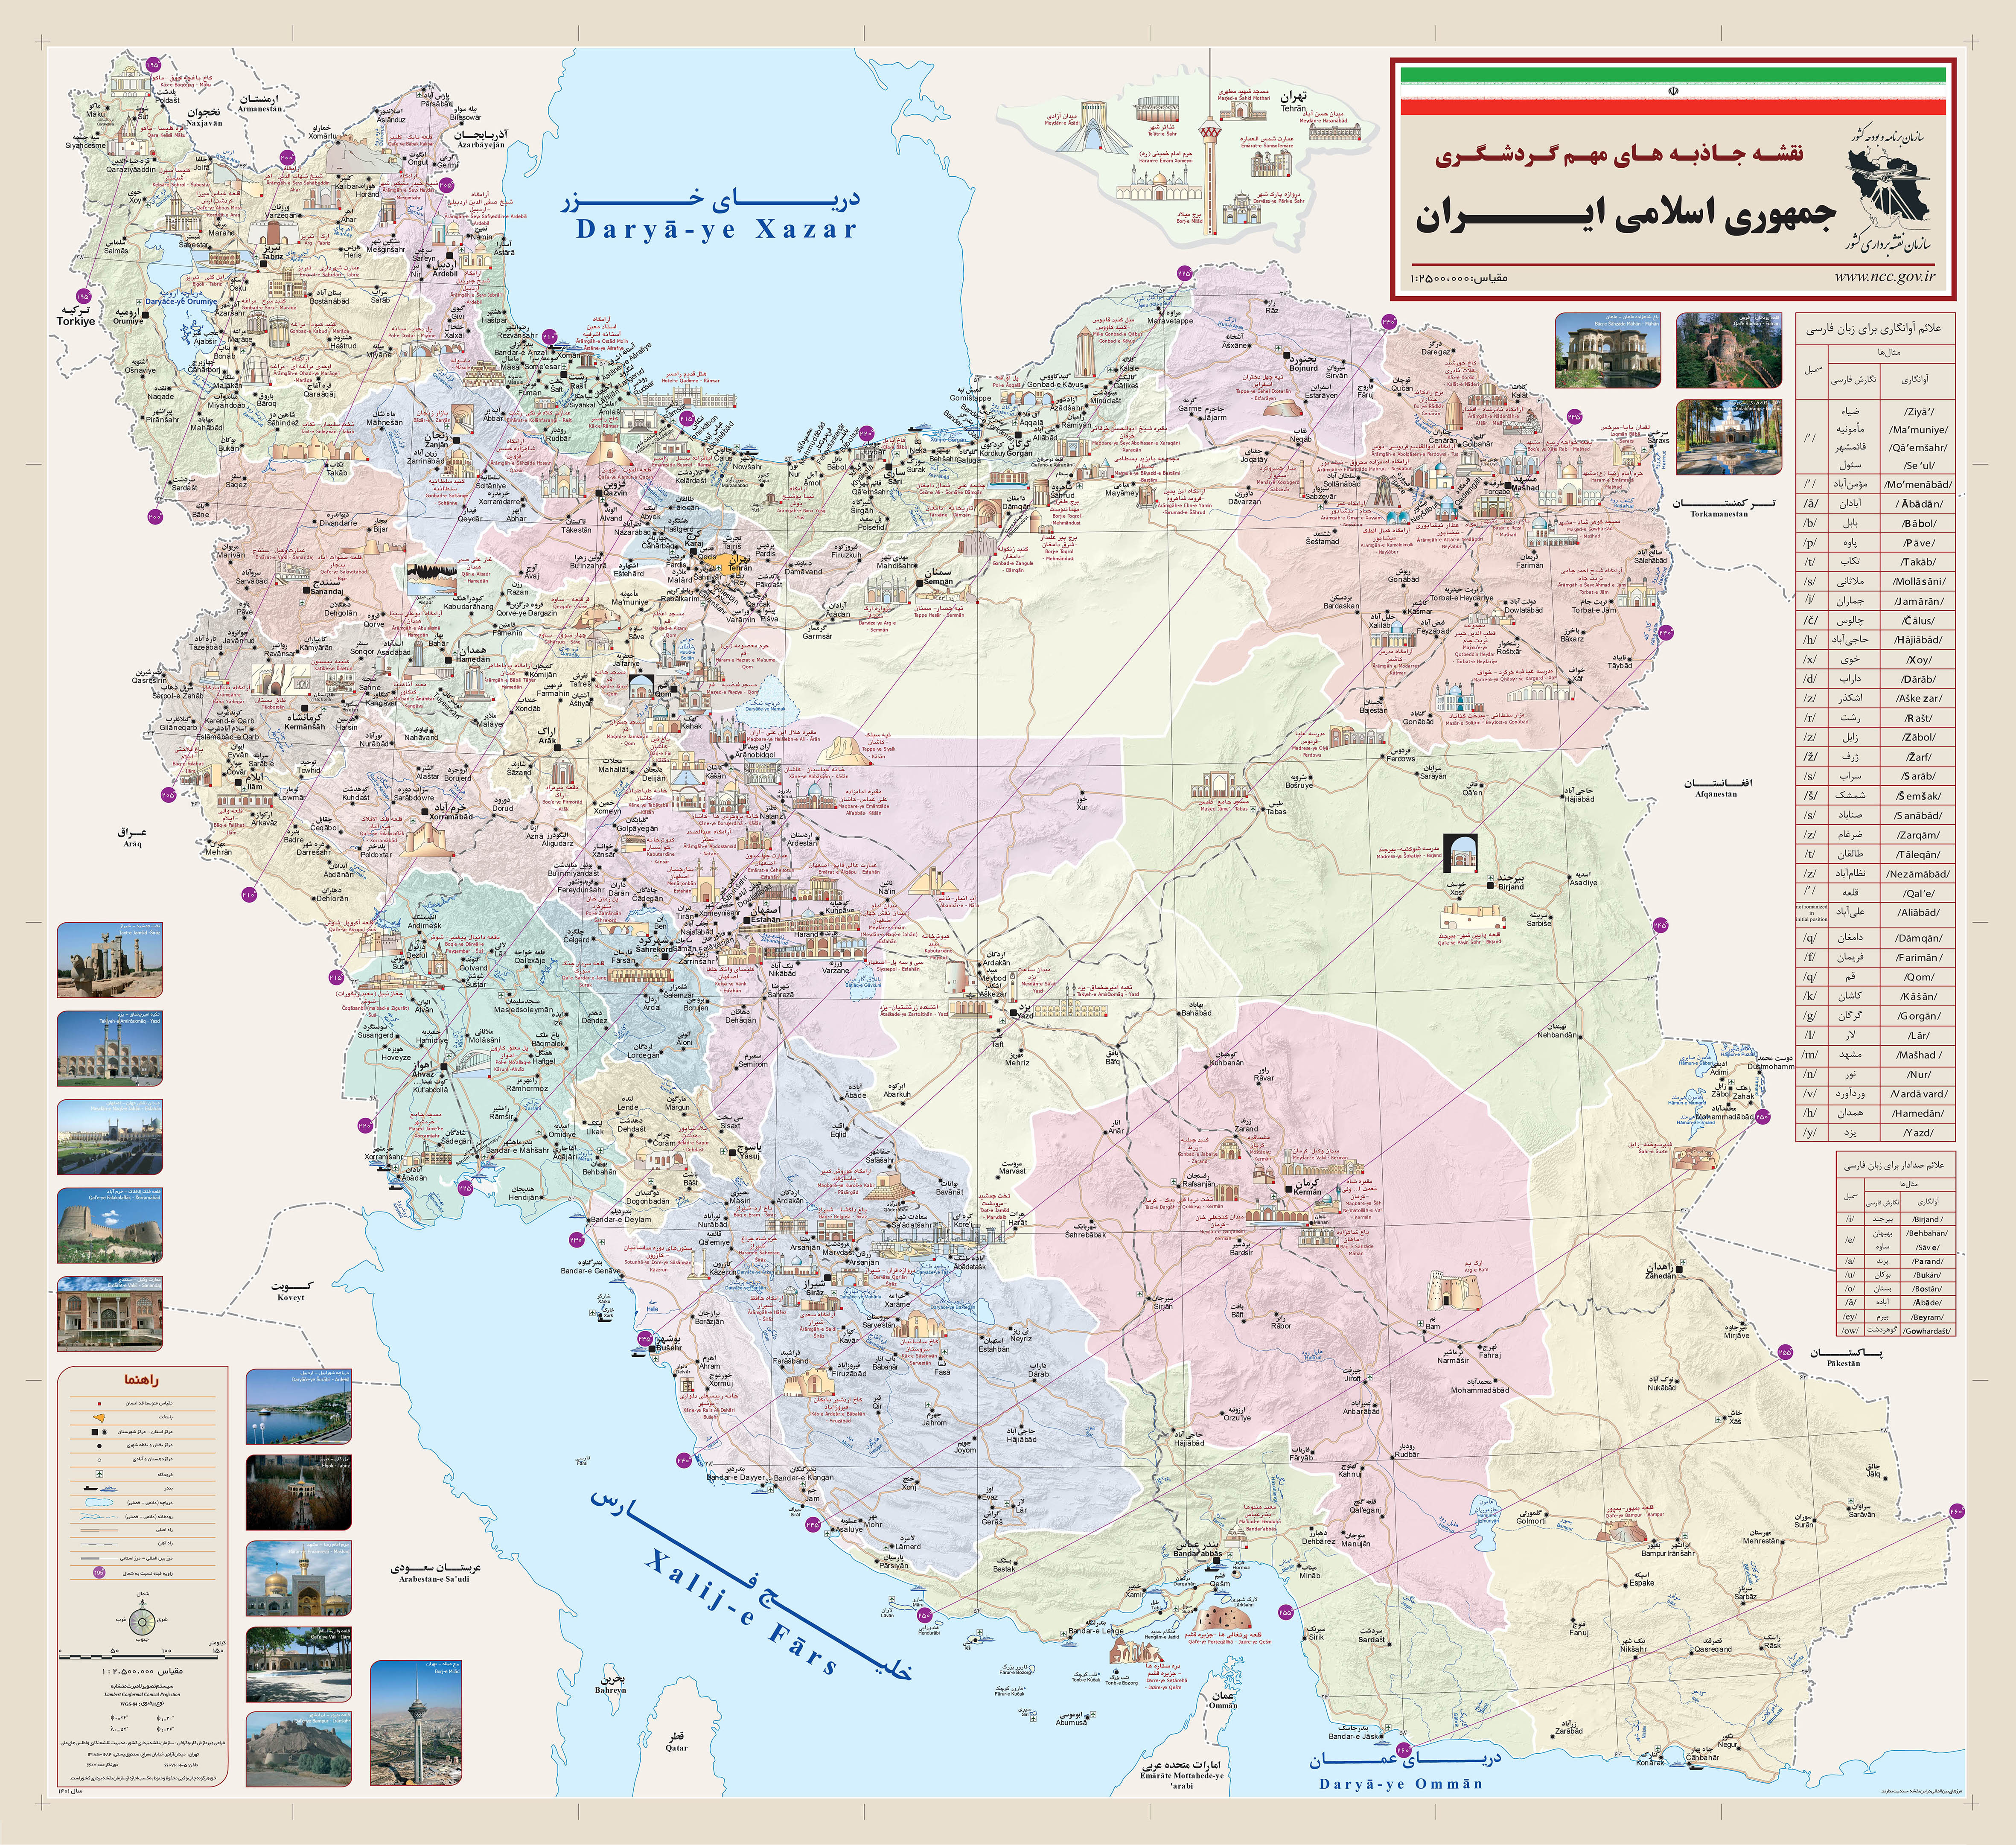Click the "Daryā-ye Xazar" sea label

click(717, 230)
